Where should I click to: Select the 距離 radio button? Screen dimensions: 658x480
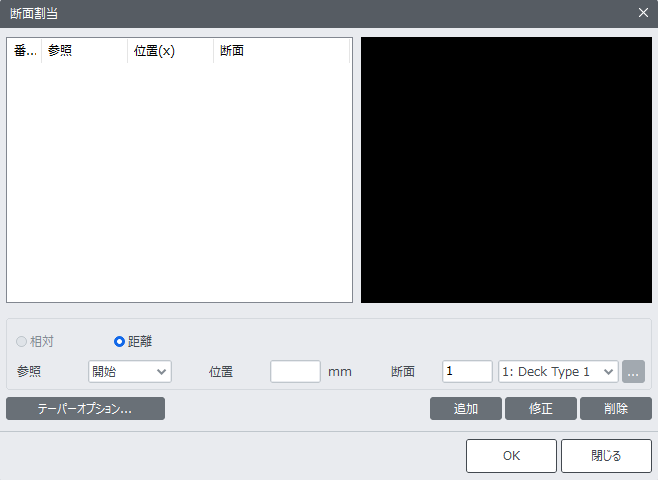(x=119, y=342)
